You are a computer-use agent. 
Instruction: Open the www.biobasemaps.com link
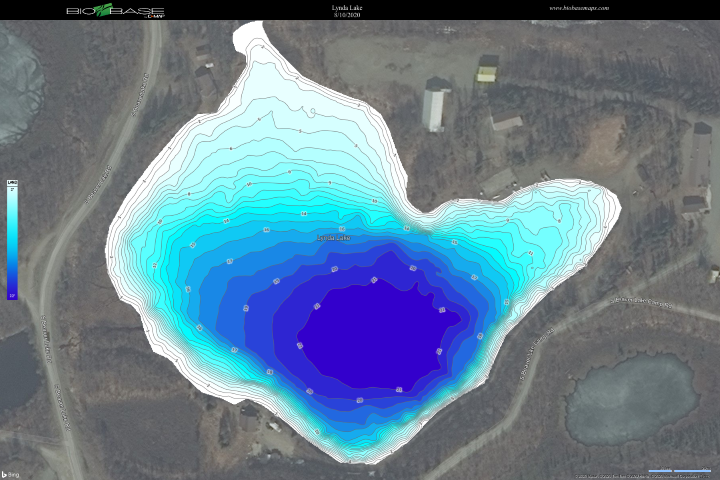(579, 8)
